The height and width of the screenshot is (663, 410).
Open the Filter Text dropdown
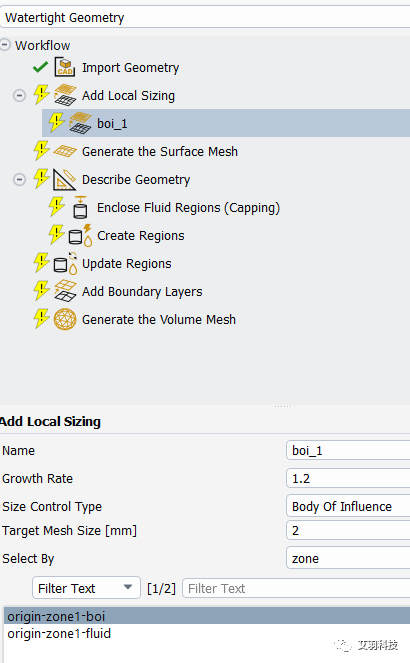point(86,588)
